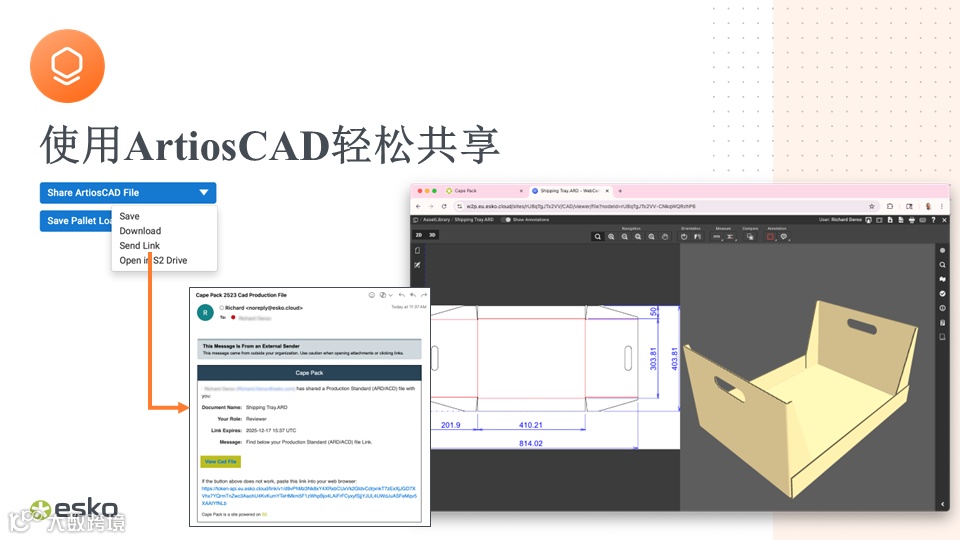Click the zoom in tool in Navigation
This screenshot has height=540, width=960.
pos(611,237)
